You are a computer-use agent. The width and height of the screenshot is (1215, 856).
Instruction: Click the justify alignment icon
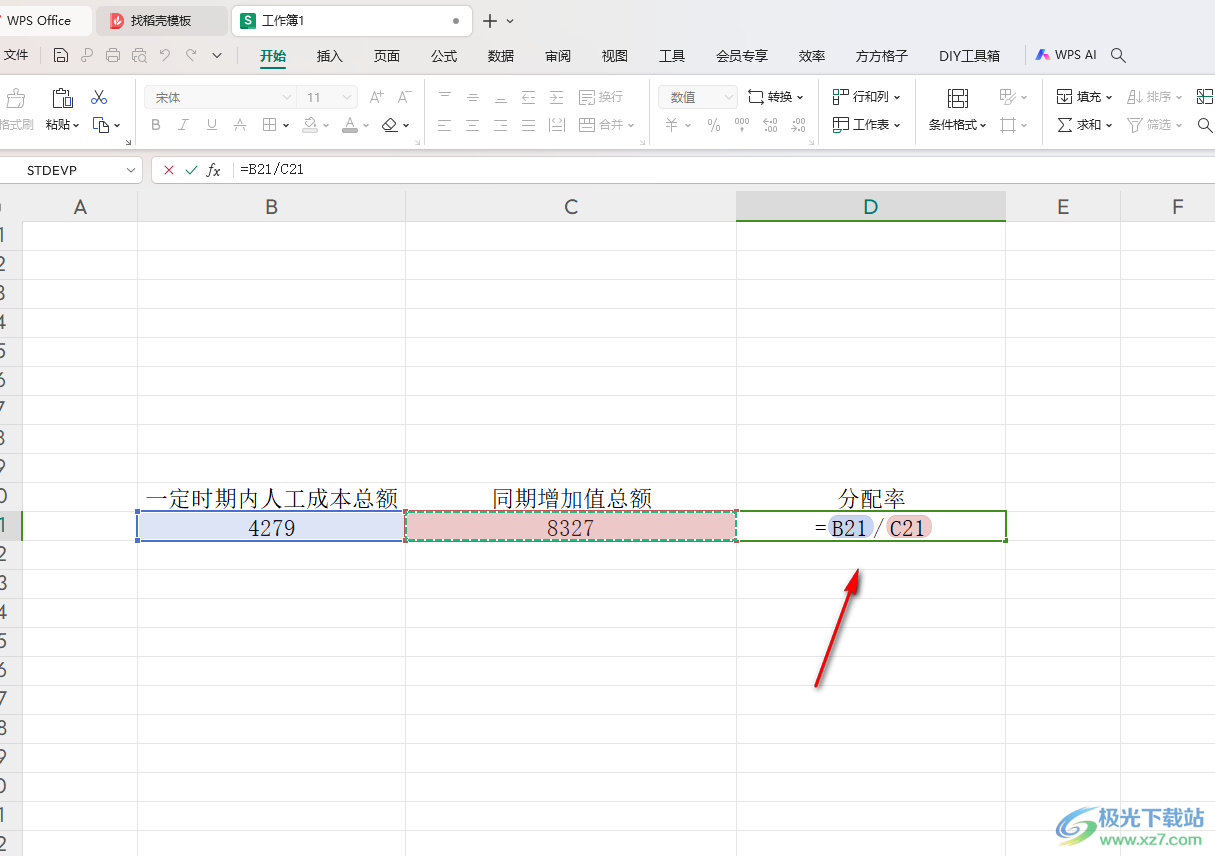(x=529, y=125)
